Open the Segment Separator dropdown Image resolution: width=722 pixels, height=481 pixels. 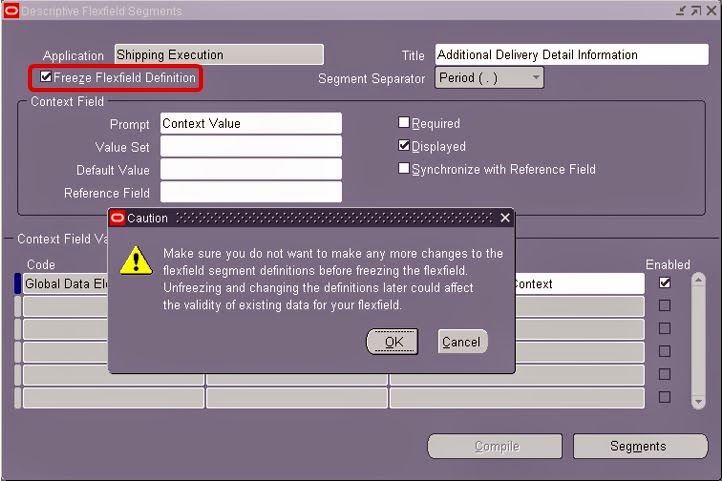point(489,77)
